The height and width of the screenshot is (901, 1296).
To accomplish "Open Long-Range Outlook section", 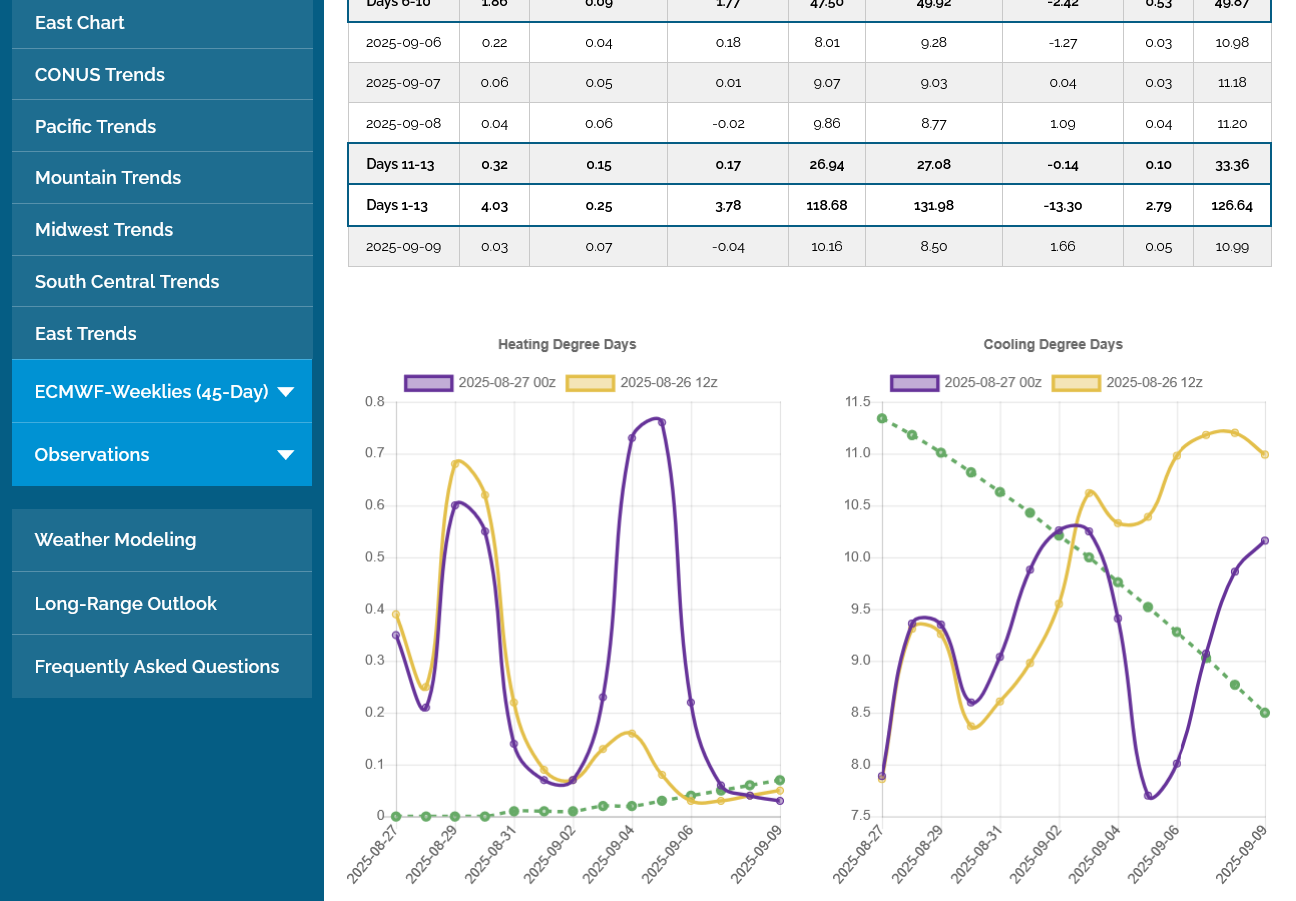I will click(126, 604).
